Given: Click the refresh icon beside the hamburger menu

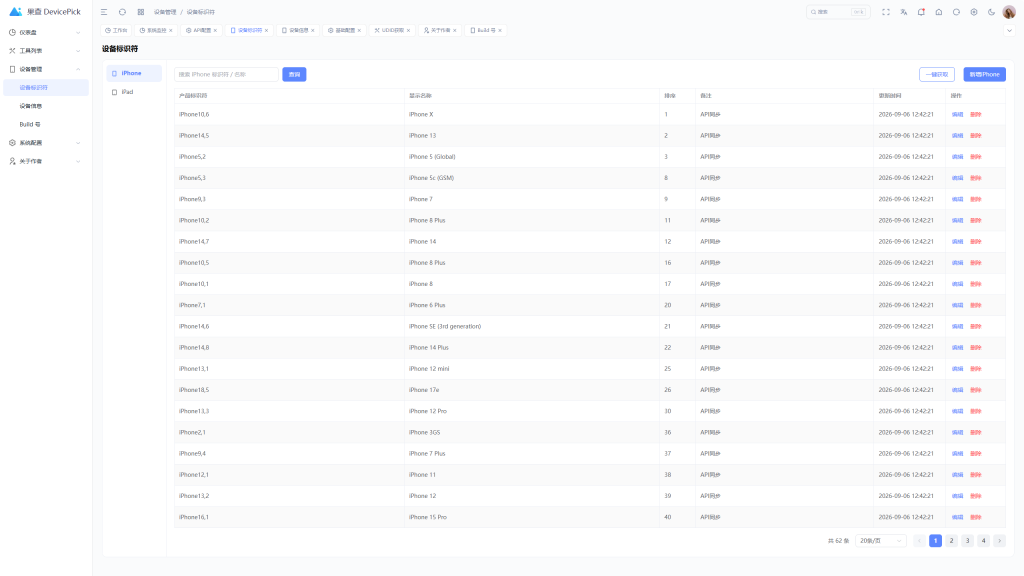Looking at the screenshot, I should [x=122, y=12].
